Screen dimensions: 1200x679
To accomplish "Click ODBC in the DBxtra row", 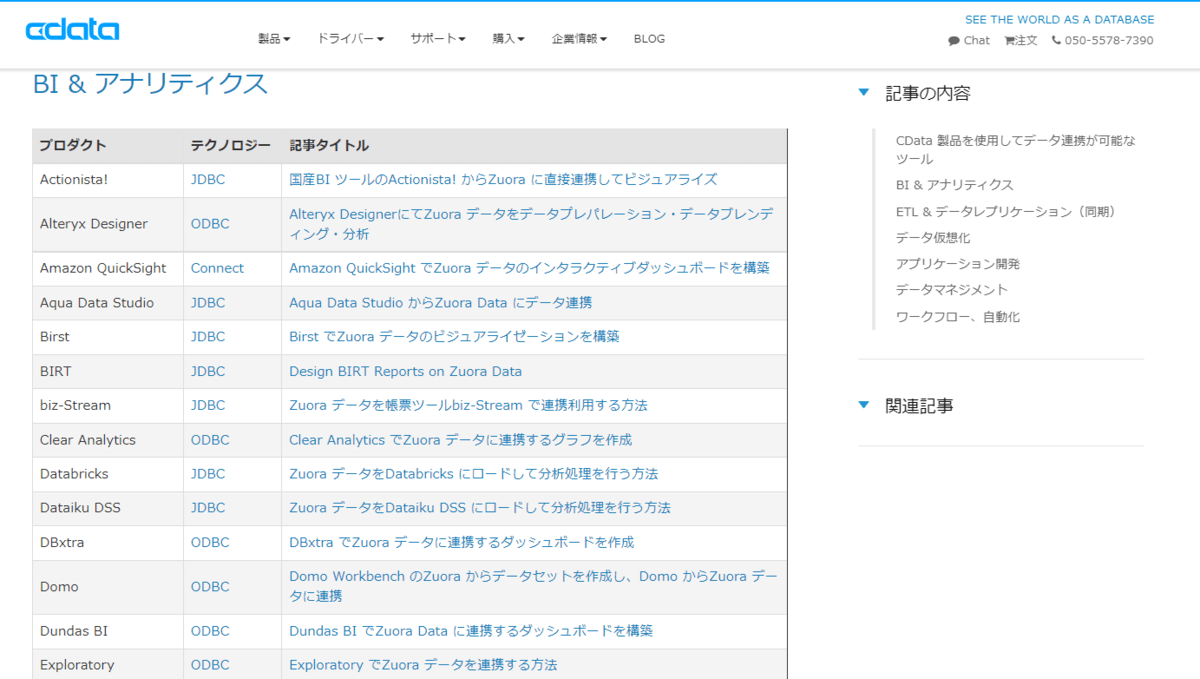I will (210, 542).
